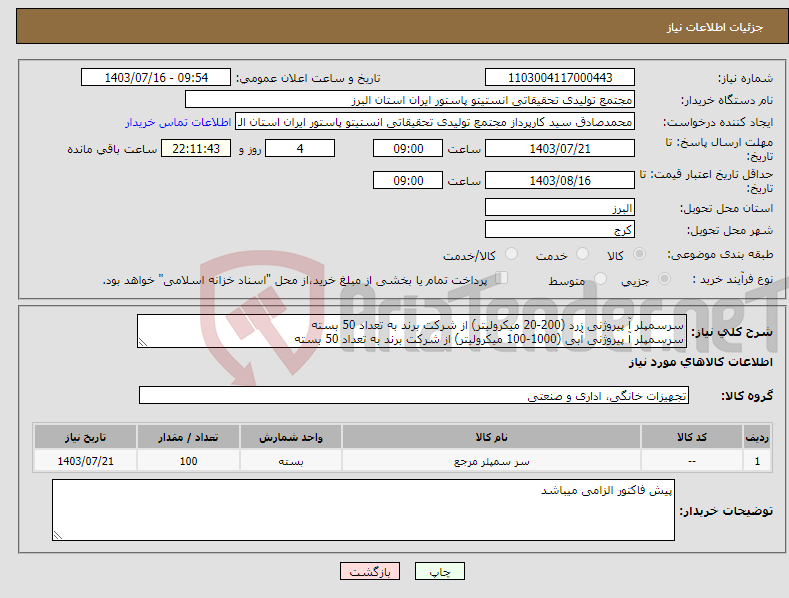
Task: Click the general need description text area
Action: [412, 331]
